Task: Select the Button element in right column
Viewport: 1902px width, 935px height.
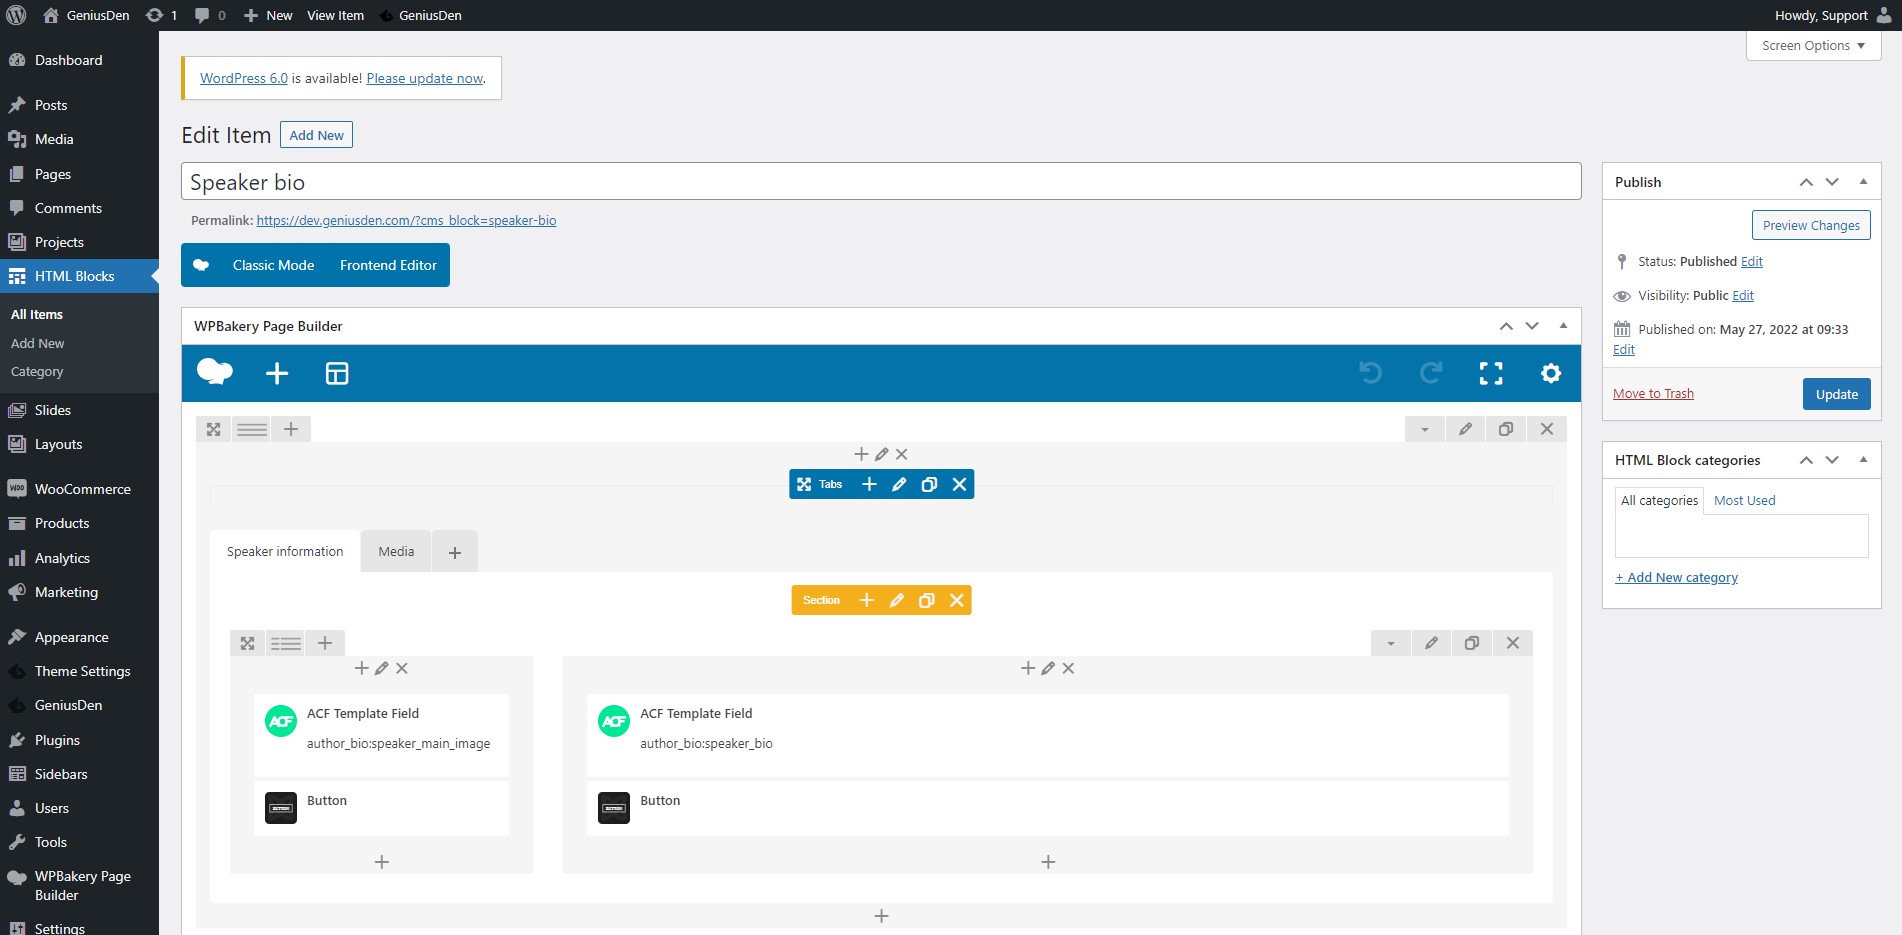Action: coord(1047,808)
